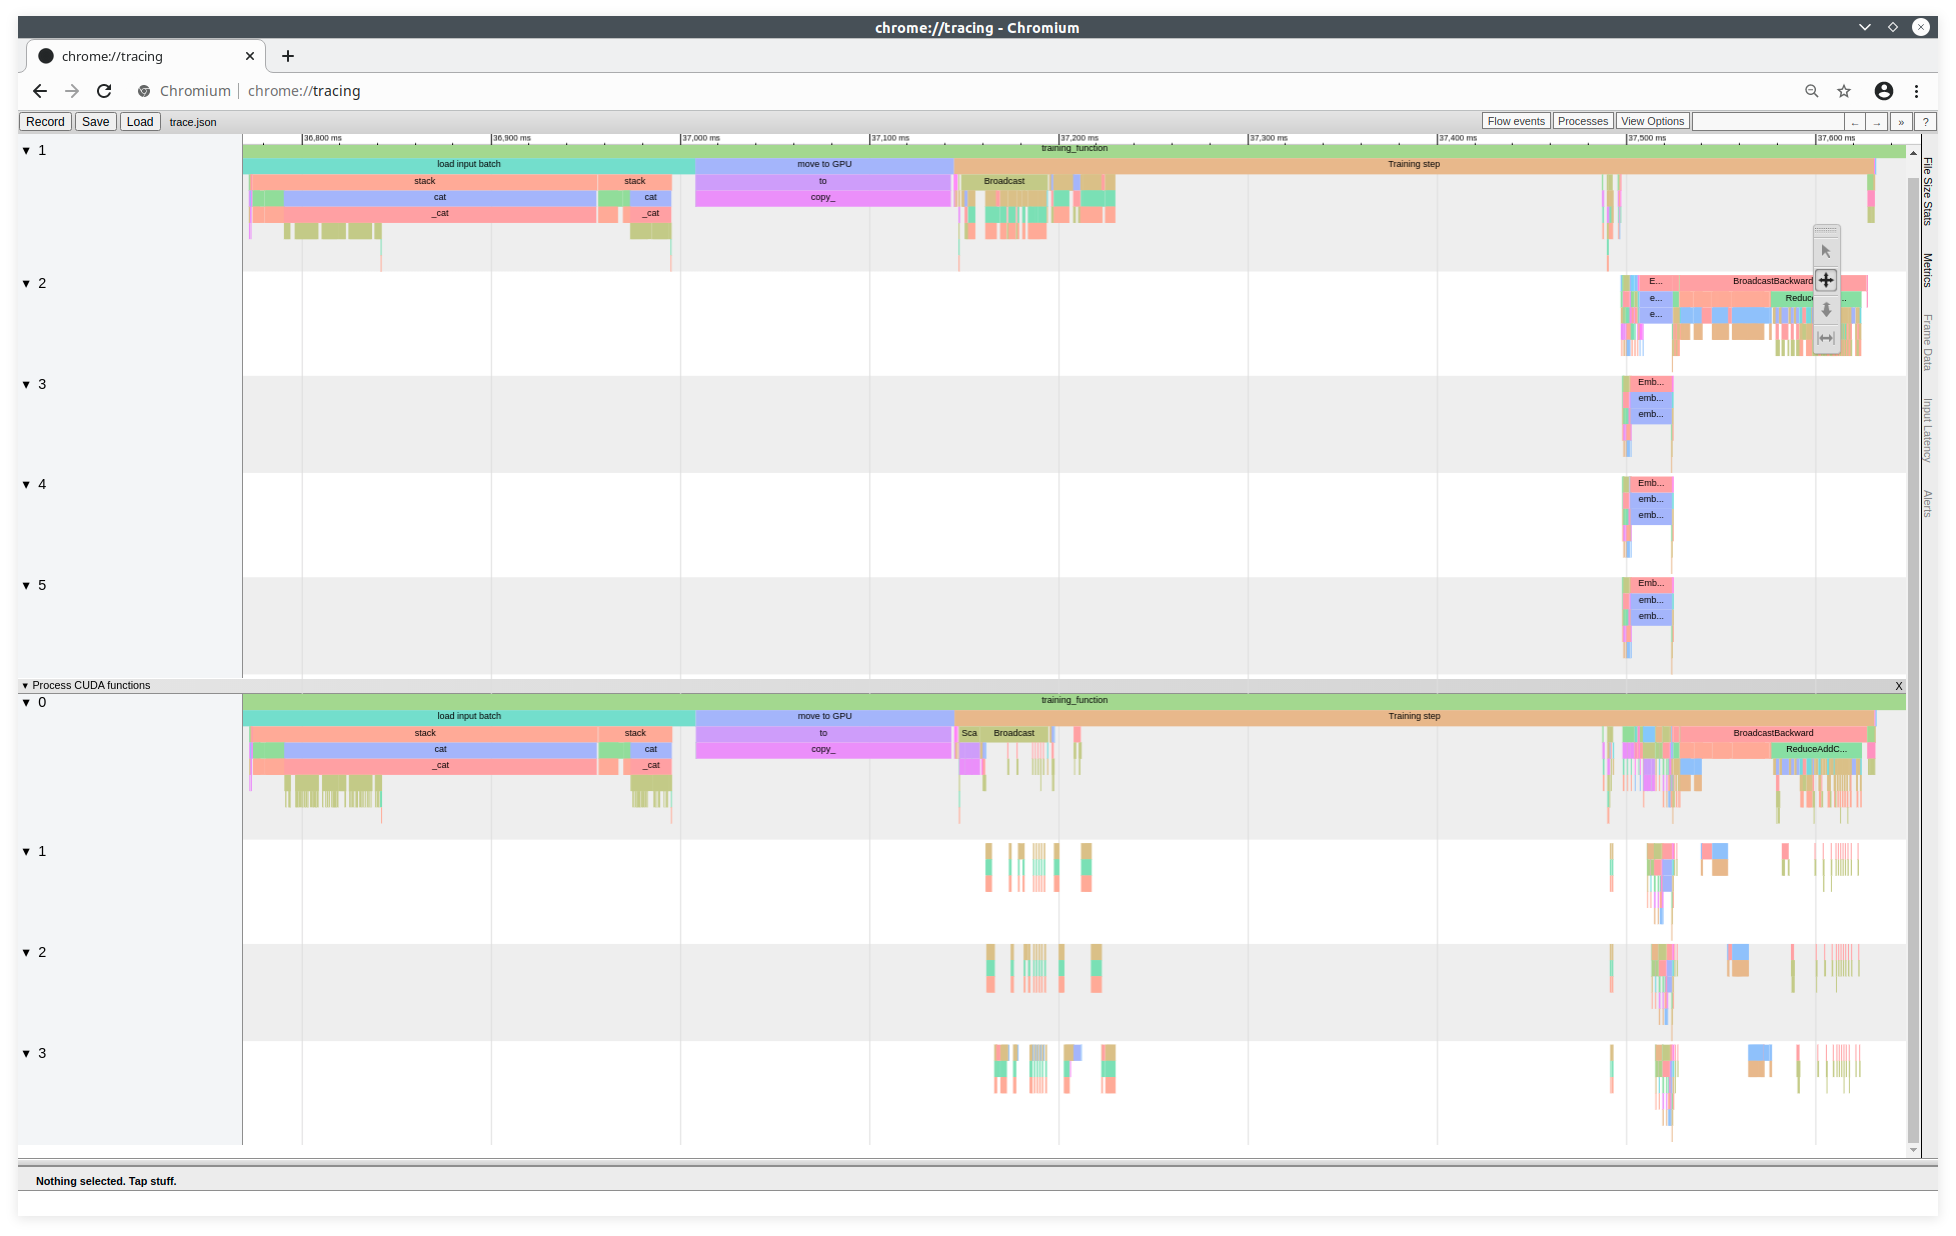1956x1236 pixels.
Task: Select the selection arrow tool in floating toolbar
Action: pos(1825,250)
